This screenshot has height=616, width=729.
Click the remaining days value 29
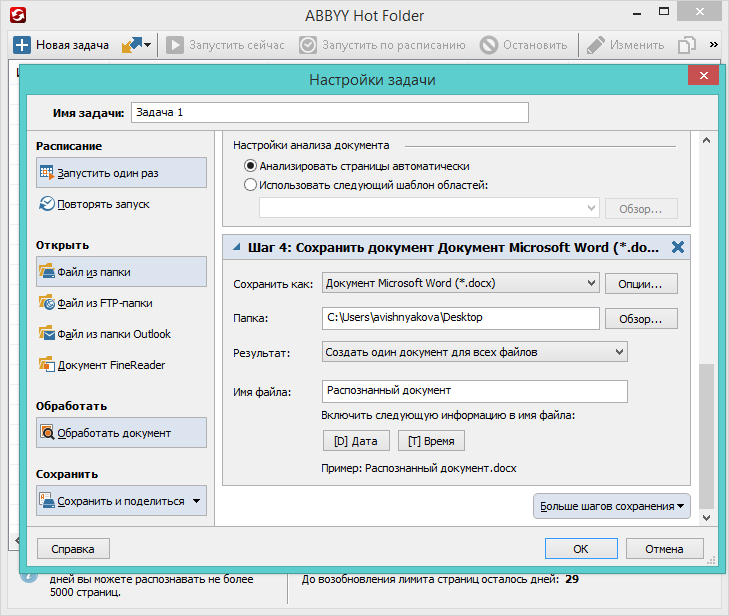coord(572,579)
